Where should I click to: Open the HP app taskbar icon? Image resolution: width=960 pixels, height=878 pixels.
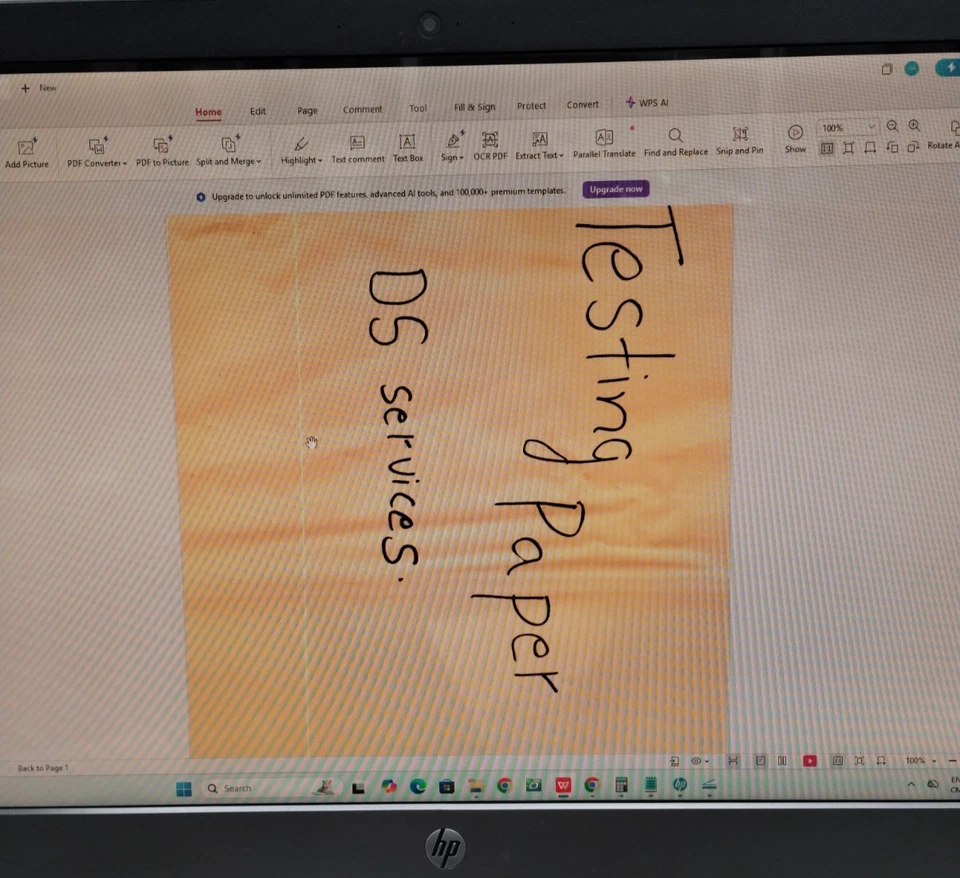click(680, 784)
